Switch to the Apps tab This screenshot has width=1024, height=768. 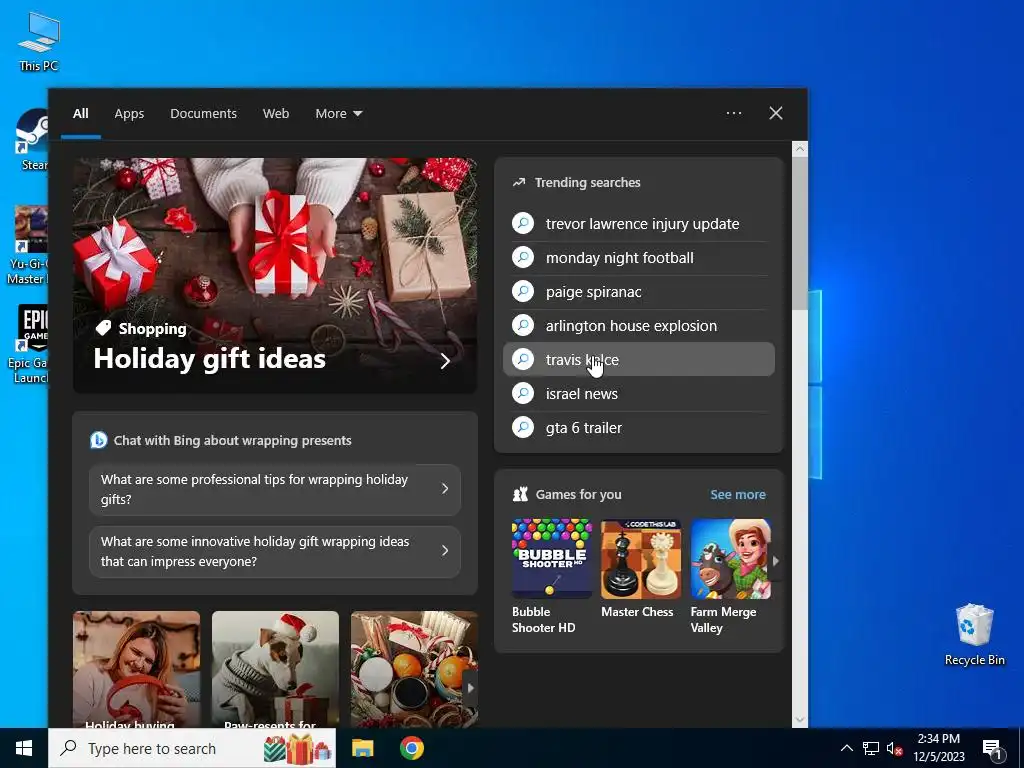pyautogui.click(x=129, y=114)
